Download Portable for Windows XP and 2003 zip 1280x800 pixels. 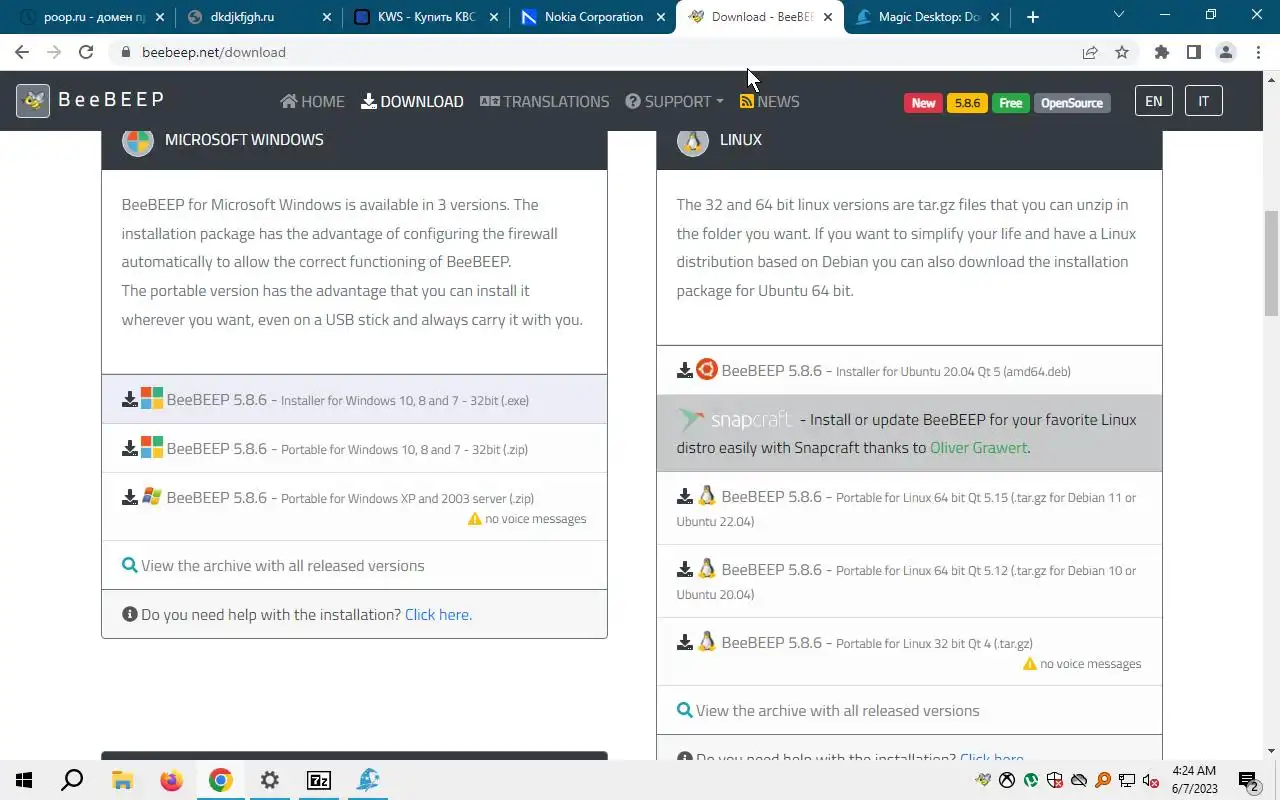pyautogui.click(x=354, y=506)
